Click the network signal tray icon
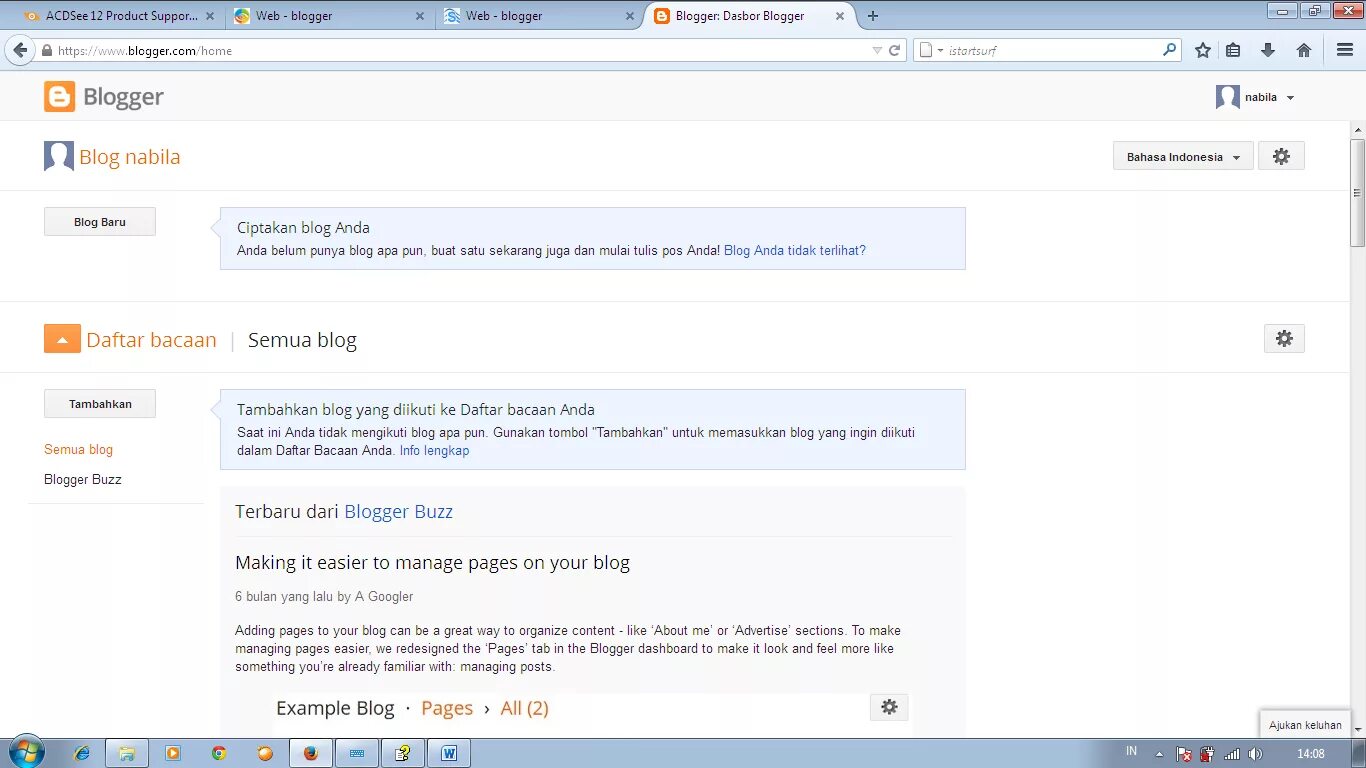Screen dimensions: 1366x768 [x=1232, y=754]
